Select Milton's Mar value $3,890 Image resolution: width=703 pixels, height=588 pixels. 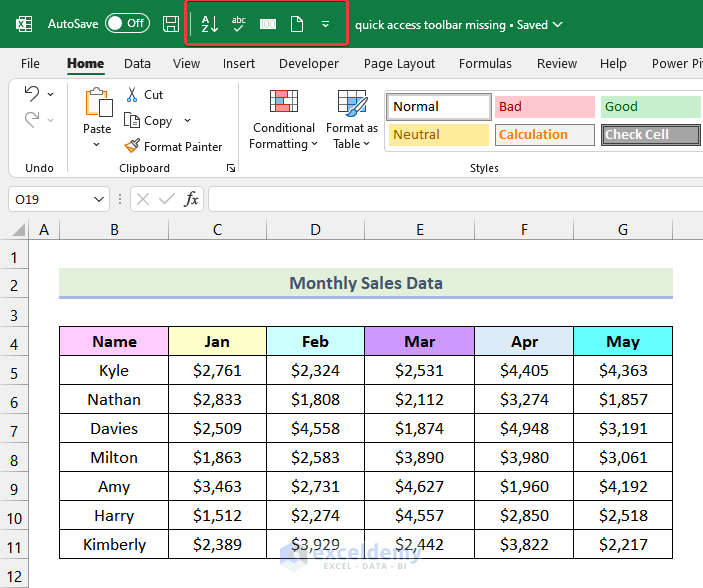(x=420, y=457)
